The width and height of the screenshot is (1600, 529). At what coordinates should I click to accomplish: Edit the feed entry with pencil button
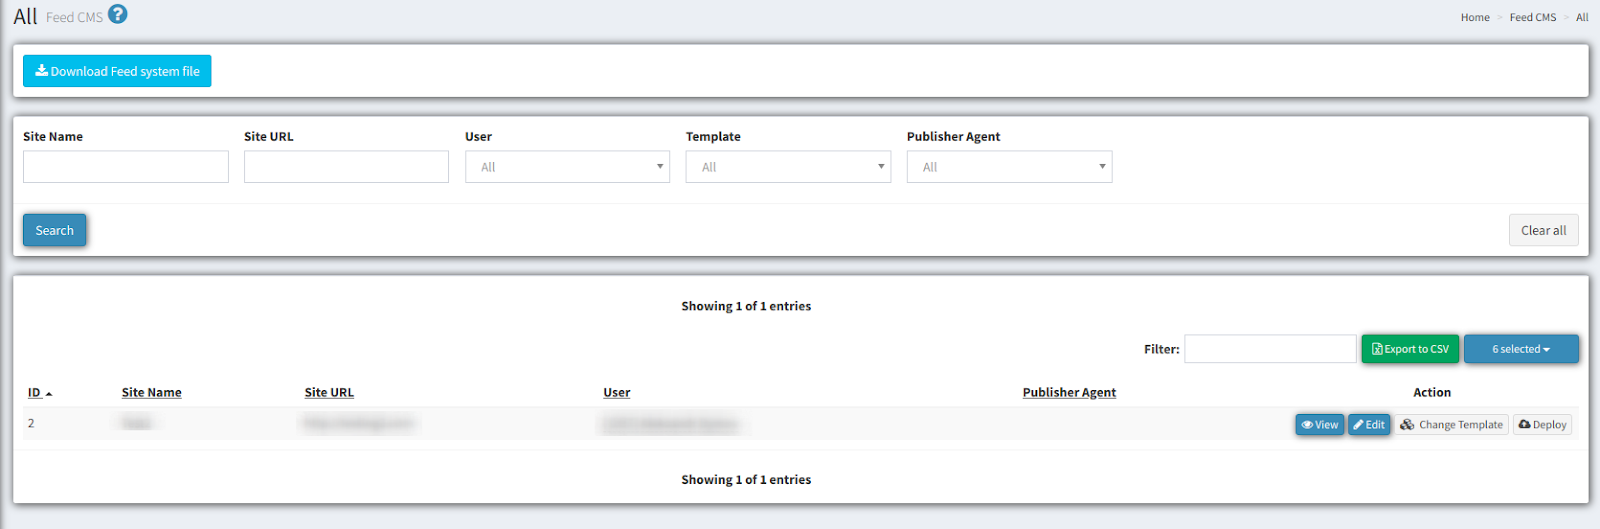click(1369, 425)
